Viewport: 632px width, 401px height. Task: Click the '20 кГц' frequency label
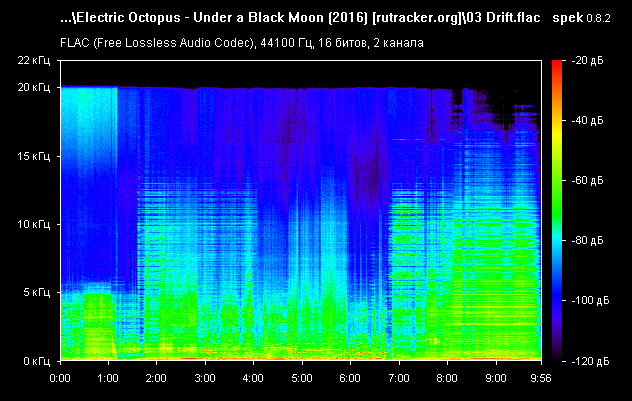point(34,87)
